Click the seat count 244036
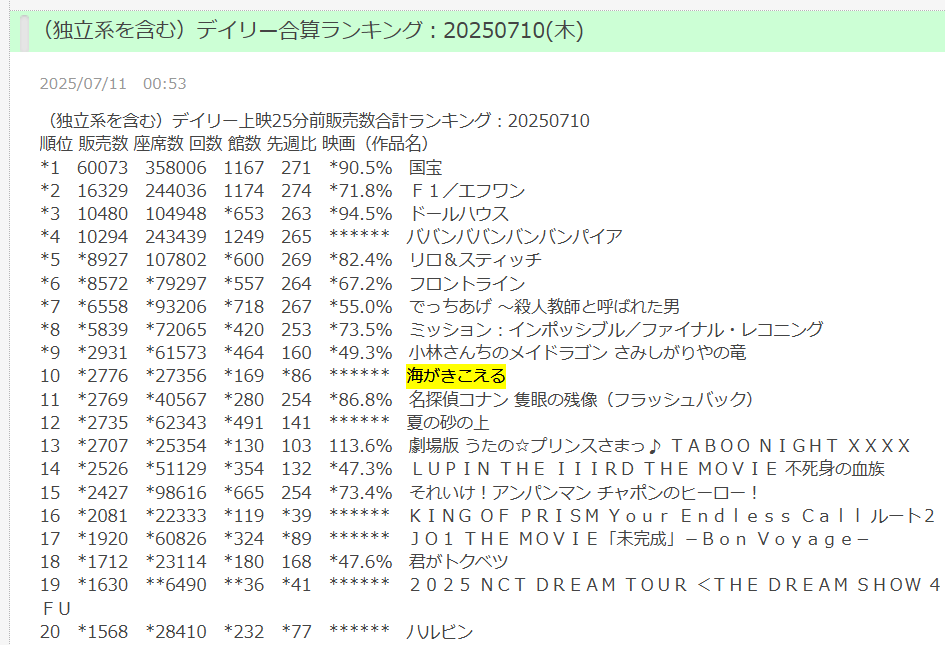The width and height of the screenshot is (945, 645). pyautogui.click(x=176, y=191)
